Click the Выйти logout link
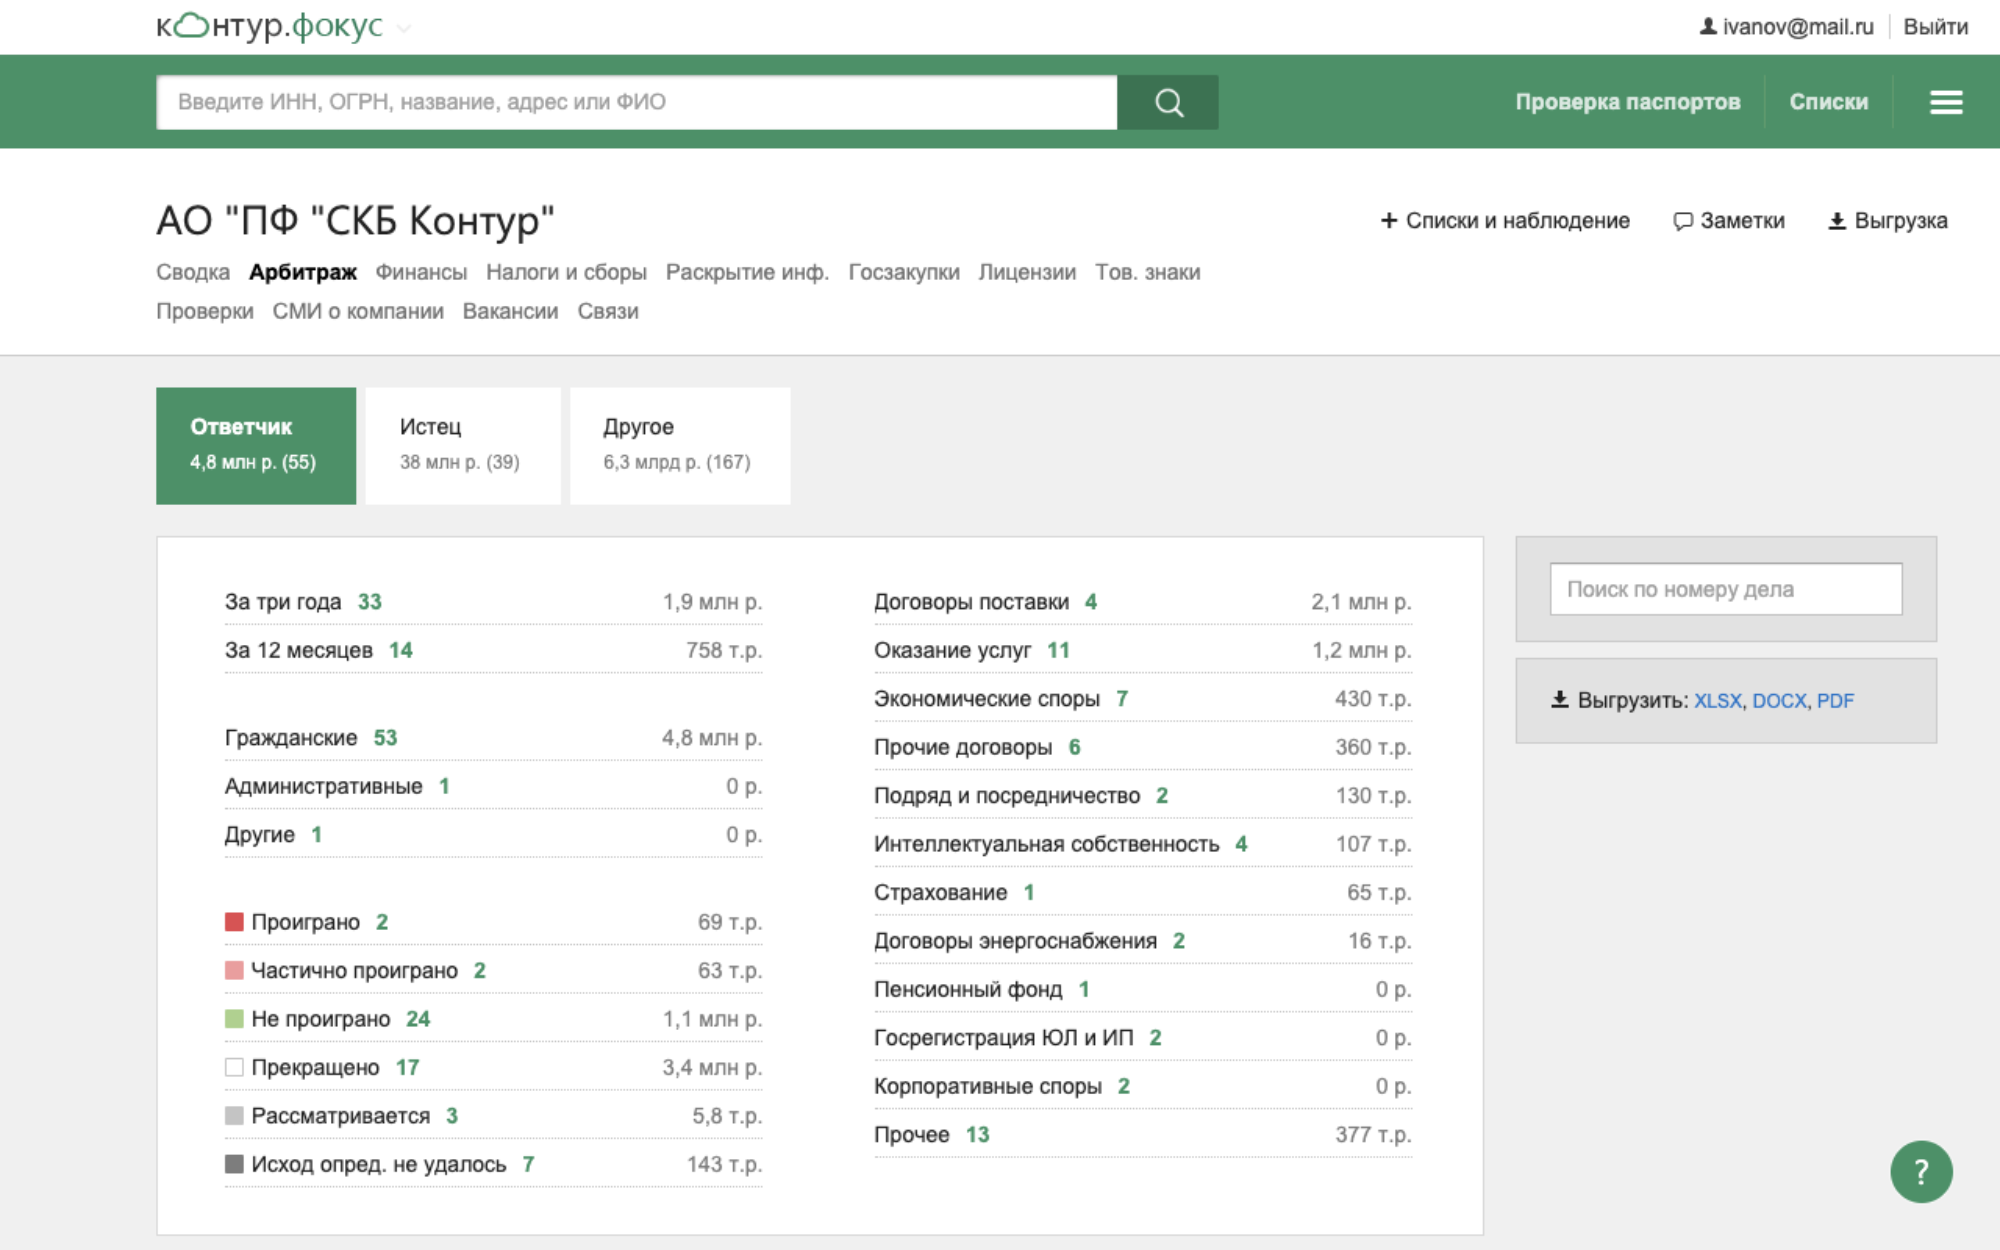 tap(1935, 27)
